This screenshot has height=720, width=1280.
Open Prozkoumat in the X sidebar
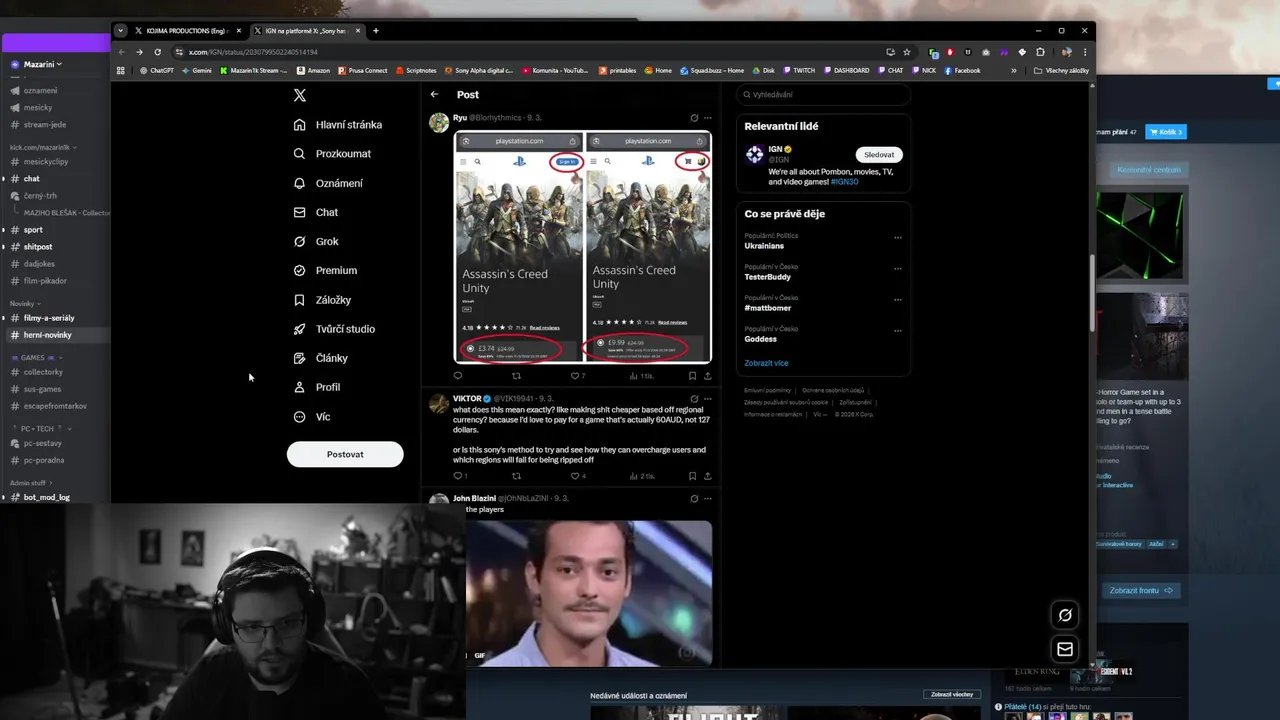coord(332,154)
